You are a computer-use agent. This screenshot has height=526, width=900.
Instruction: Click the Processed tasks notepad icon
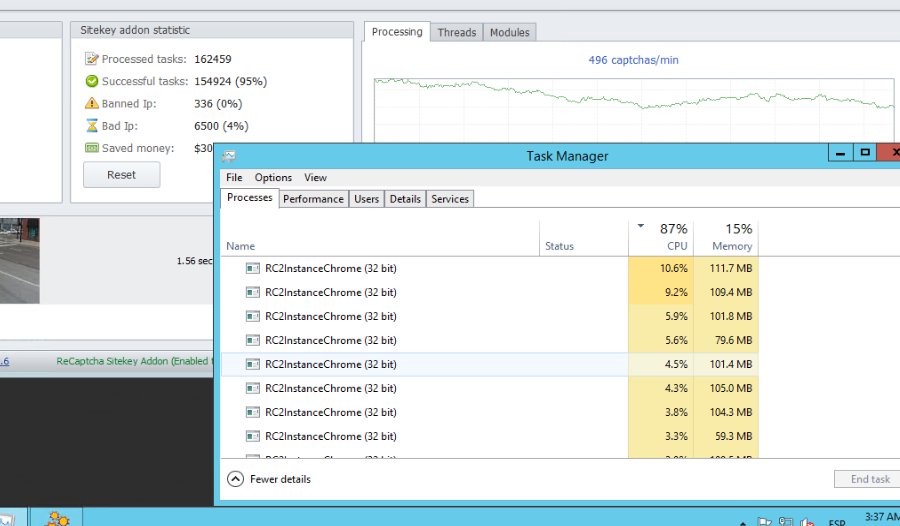(x=92, y=59)
